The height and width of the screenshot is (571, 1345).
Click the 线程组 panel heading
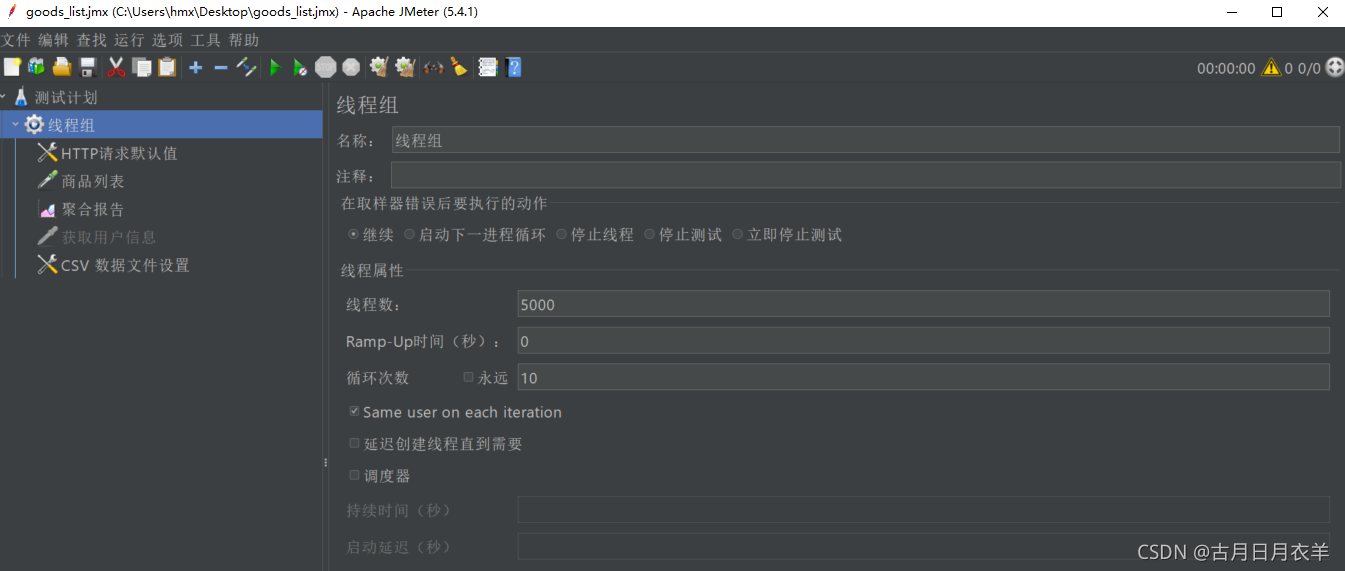[x=368, y=106]
